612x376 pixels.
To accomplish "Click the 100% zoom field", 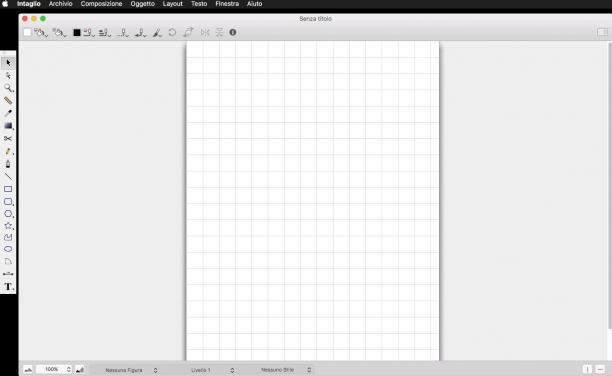I will [51, 369].
